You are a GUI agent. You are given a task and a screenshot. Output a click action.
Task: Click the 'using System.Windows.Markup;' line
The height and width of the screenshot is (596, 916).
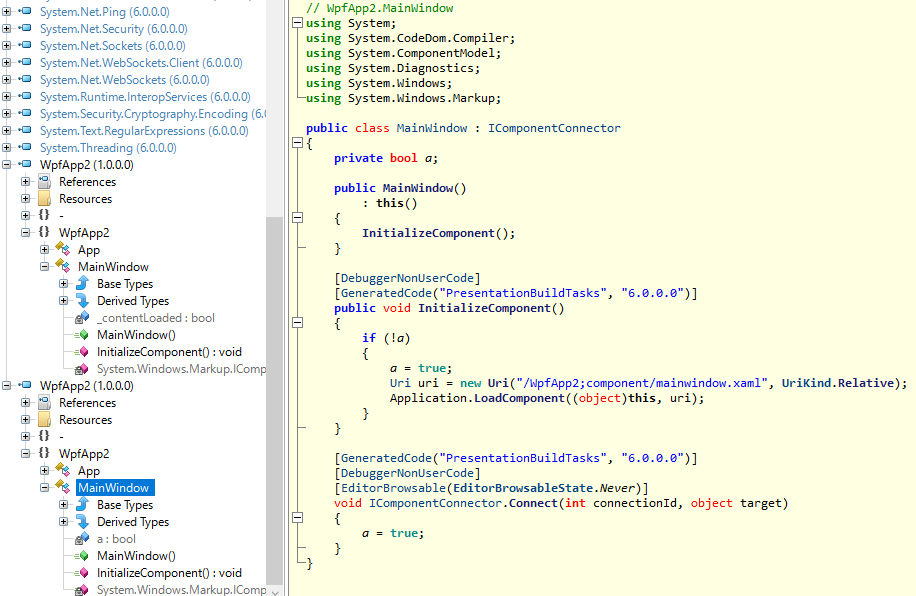[x=403, y=98]
